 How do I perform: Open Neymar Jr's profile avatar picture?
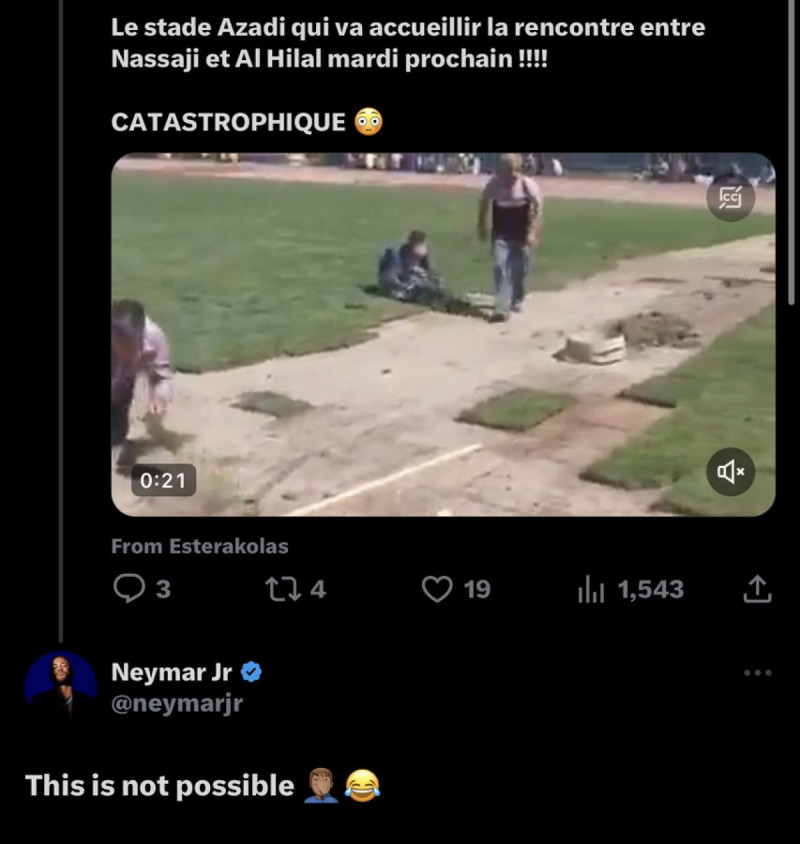coord(60,687)
